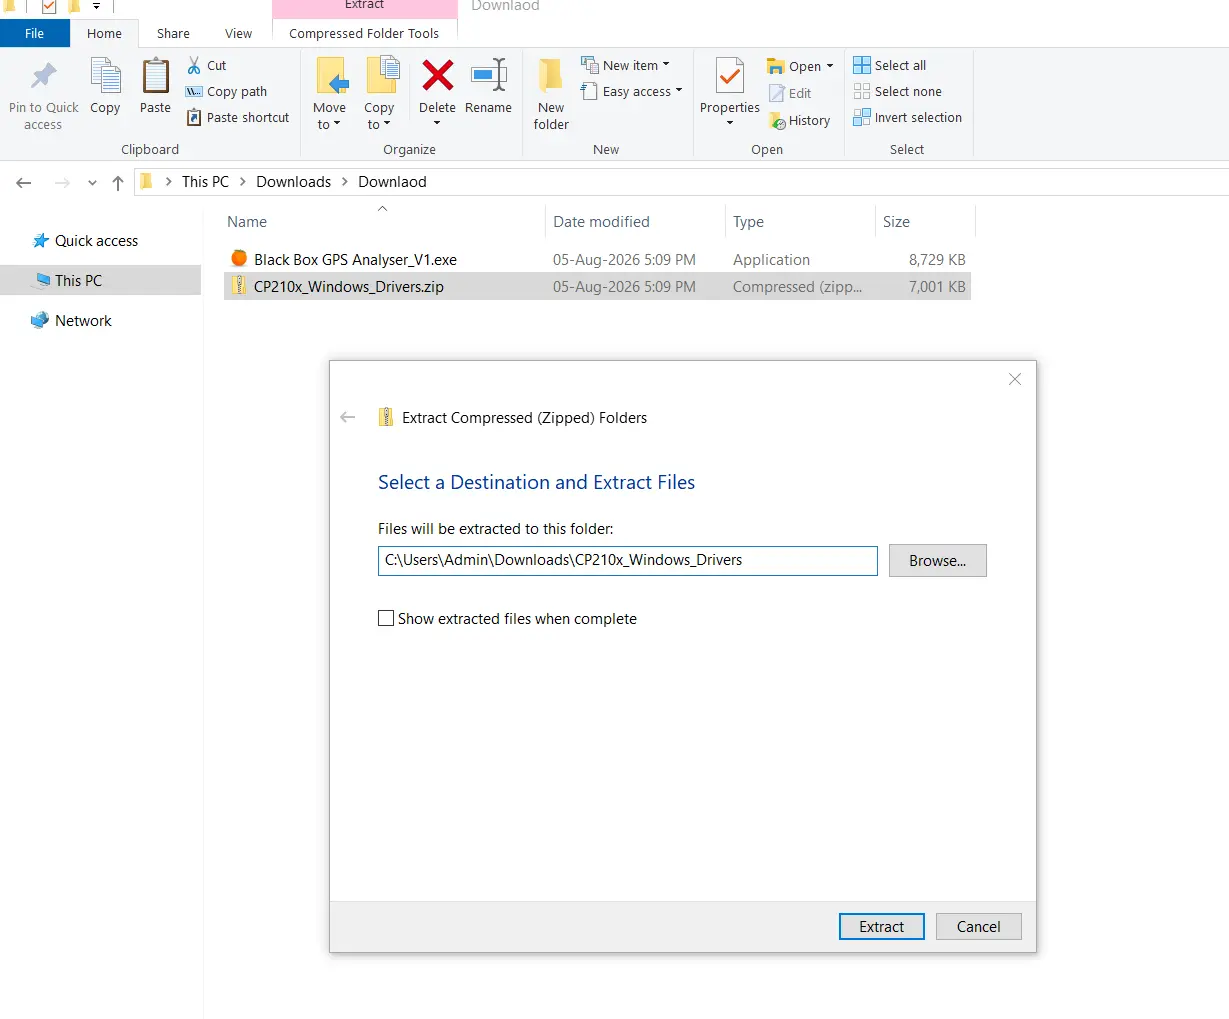
Task: Click Select all in ribbon
Action: 890,65
